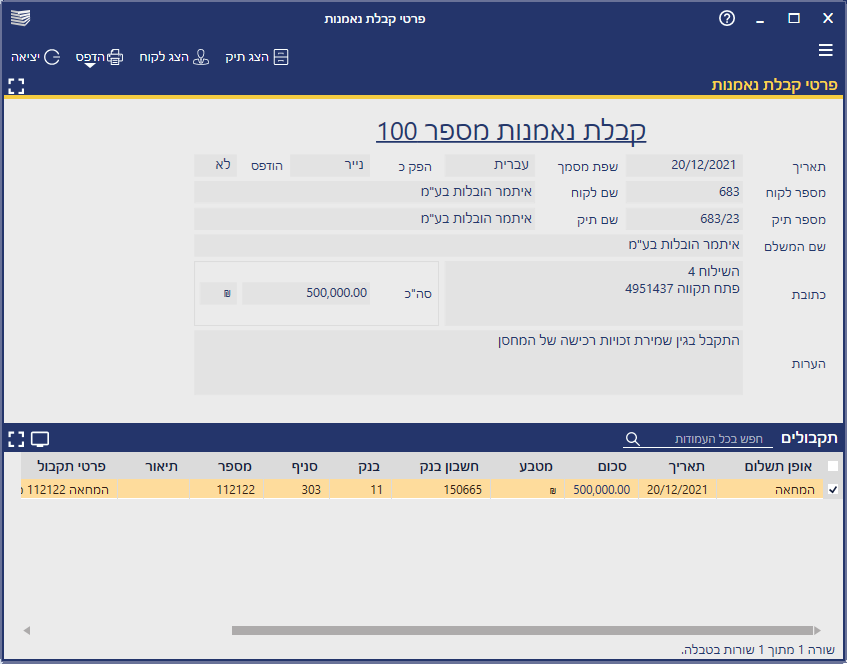Click the horizontal scrollbar thumb
The height and width of the screenshot is (664, 847).
pyautogui.click(x=522, y=631)
